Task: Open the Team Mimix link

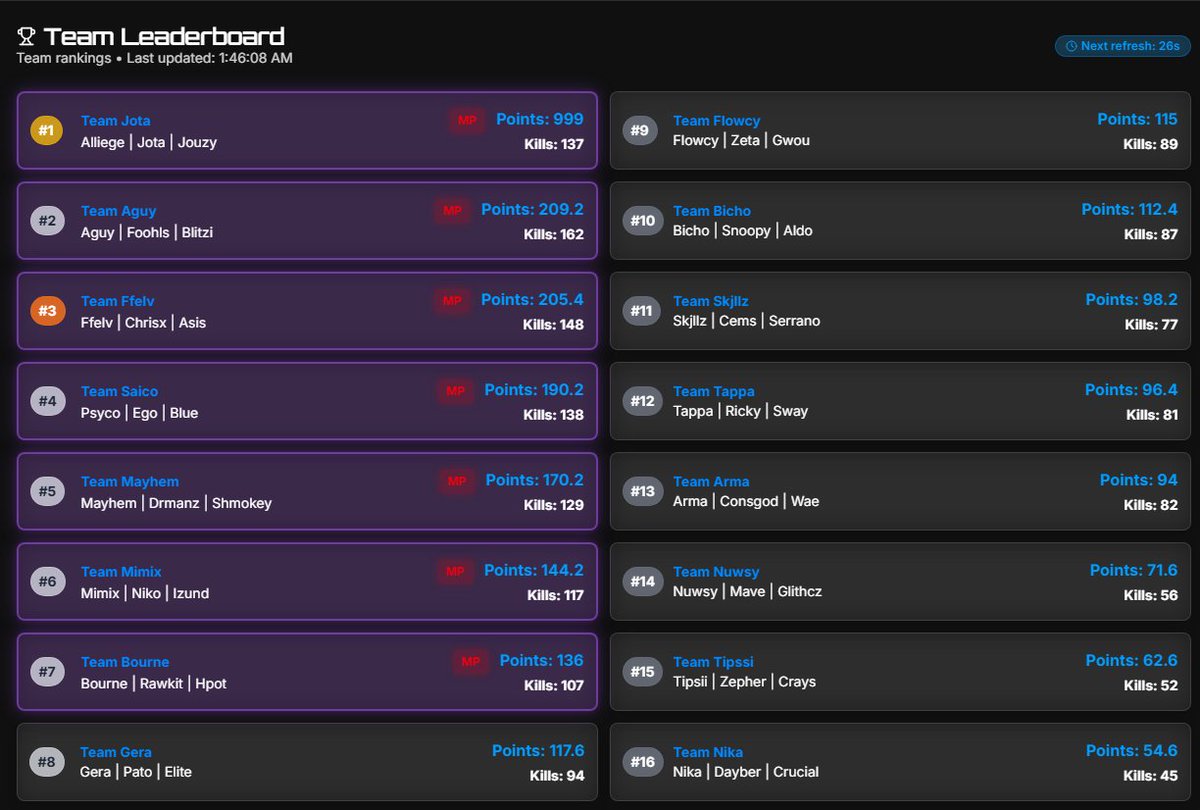Action: pos(121,571)
